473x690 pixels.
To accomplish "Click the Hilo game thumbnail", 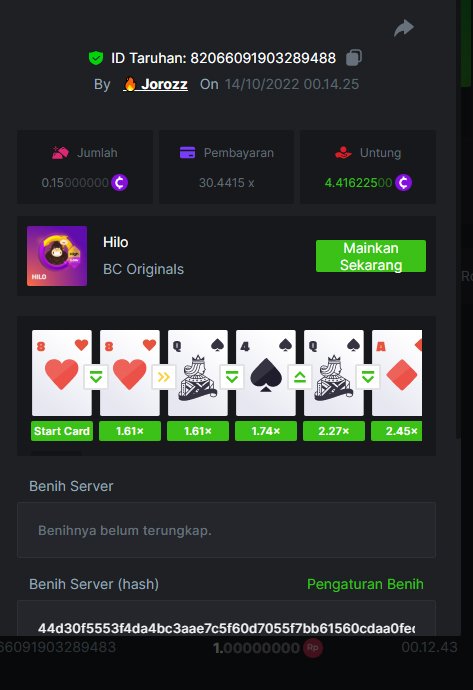I will [57, 256].
